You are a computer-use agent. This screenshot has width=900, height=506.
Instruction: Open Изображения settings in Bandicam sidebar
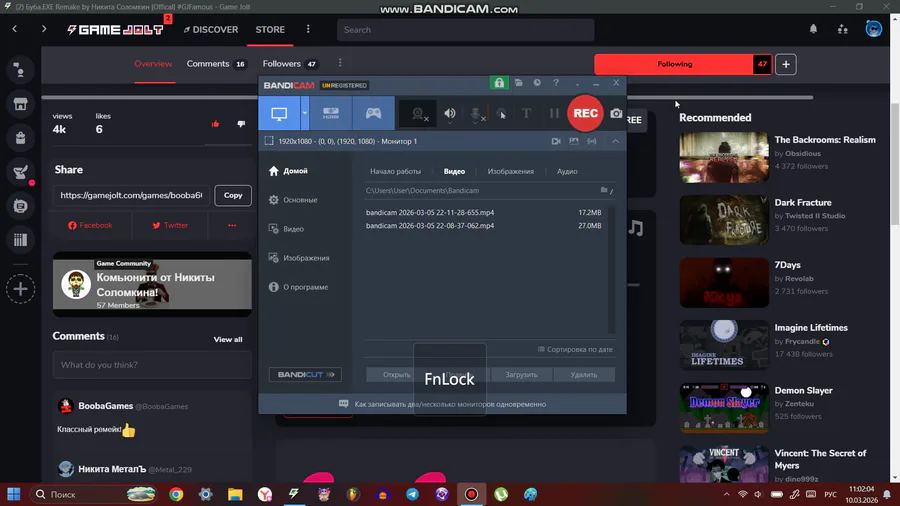299,258
